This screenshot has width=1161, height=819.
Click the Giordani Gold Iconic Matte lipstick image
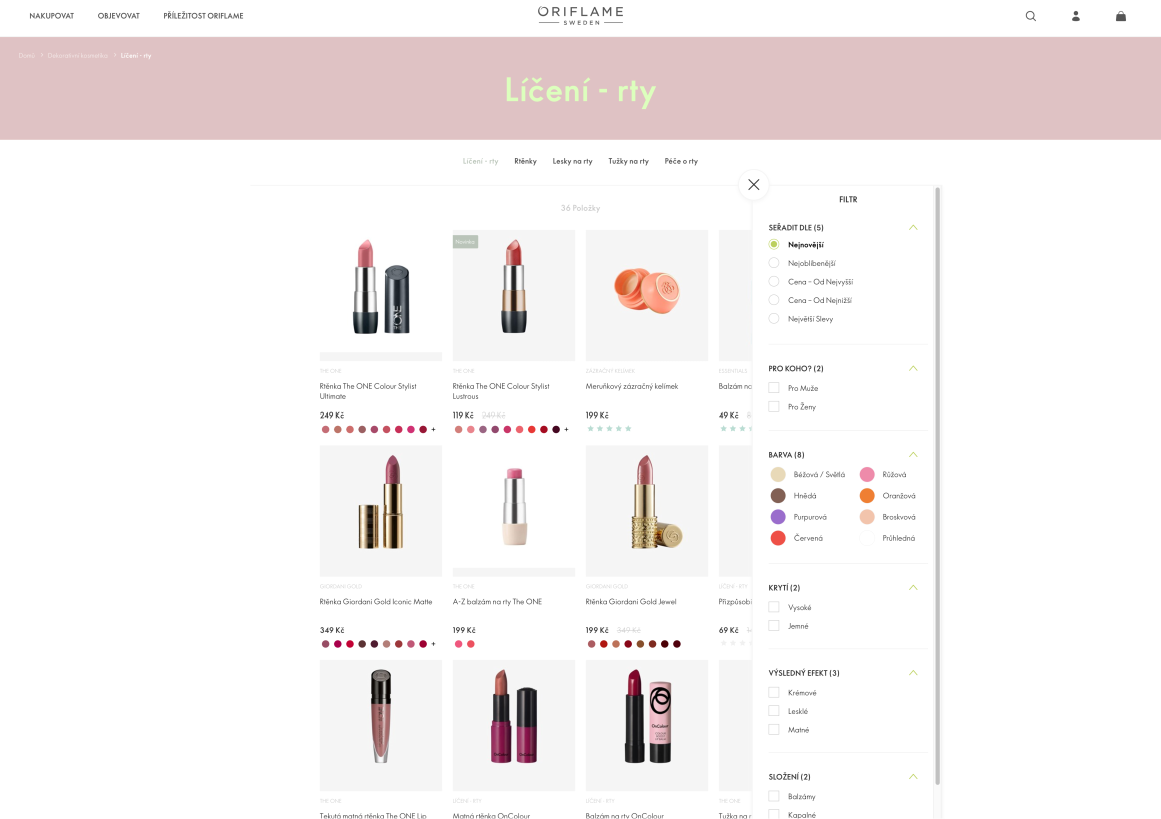pos(381,510)
